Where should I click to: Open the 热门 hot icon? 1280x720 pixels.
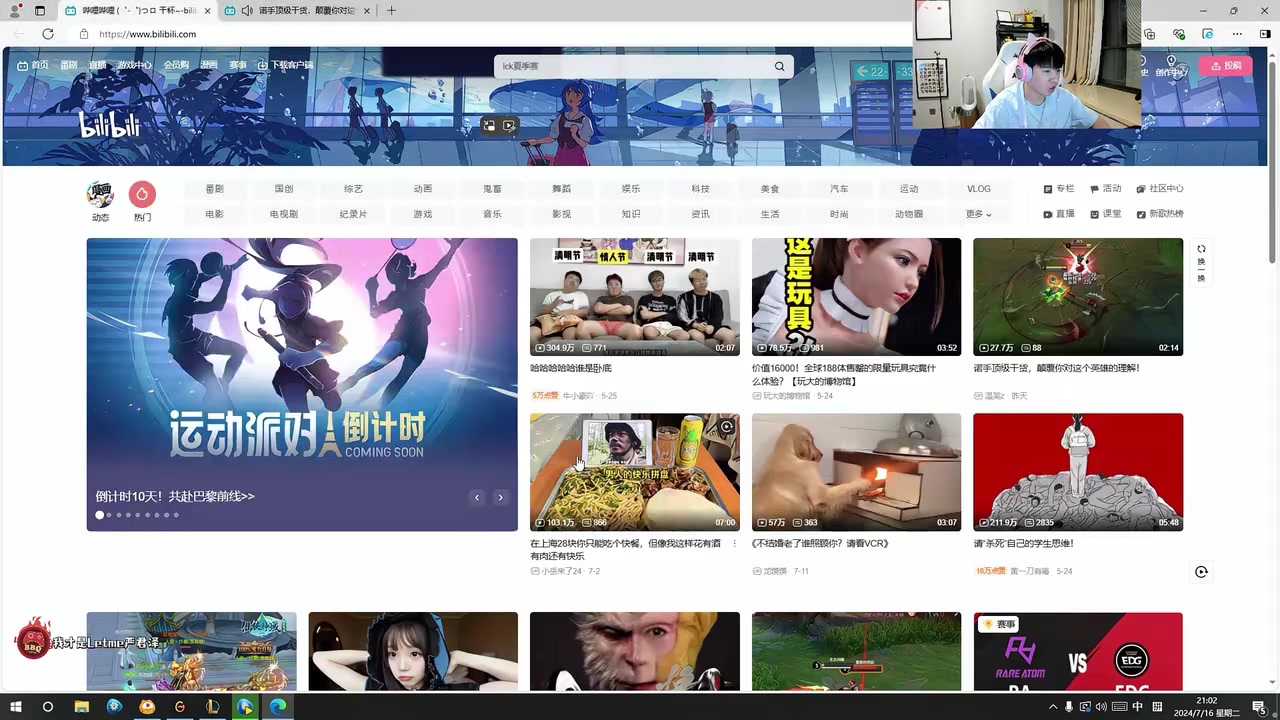point(142,194)
